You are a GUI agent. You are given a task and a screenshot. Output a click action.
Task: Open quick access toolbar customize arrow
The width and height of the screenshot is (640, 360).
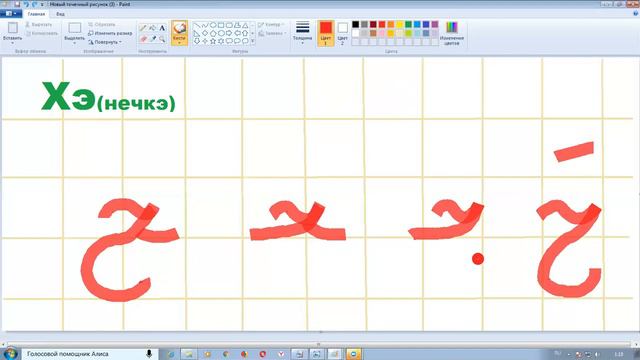(x=42, y=4)
